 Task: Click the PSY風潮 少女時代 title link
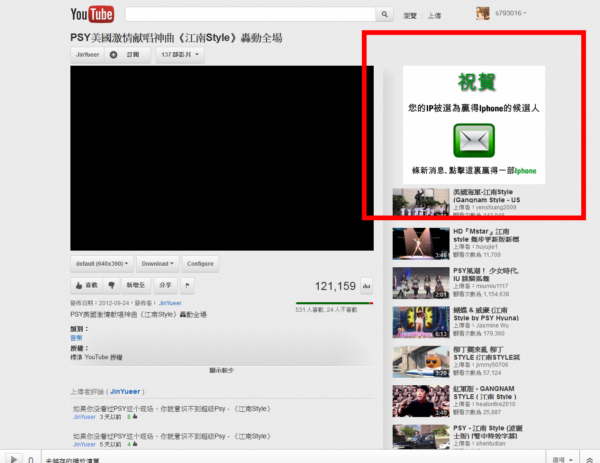click(x=486, y=274)
